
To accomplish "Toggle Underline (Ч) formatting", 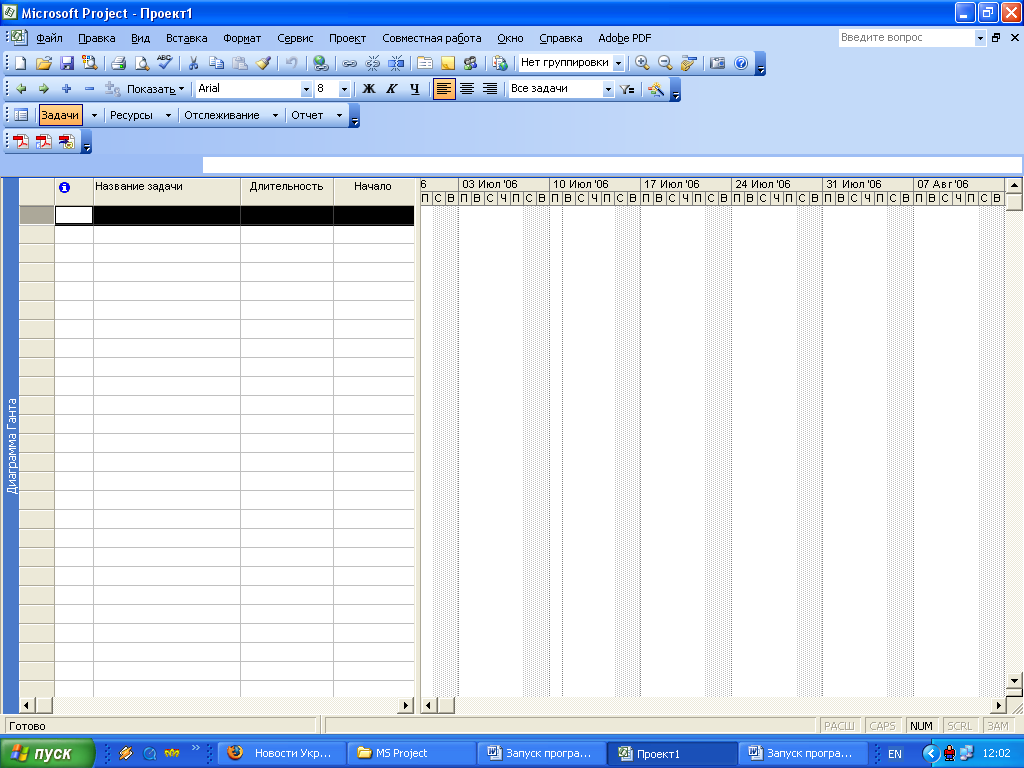I will (x=415, y=89).
